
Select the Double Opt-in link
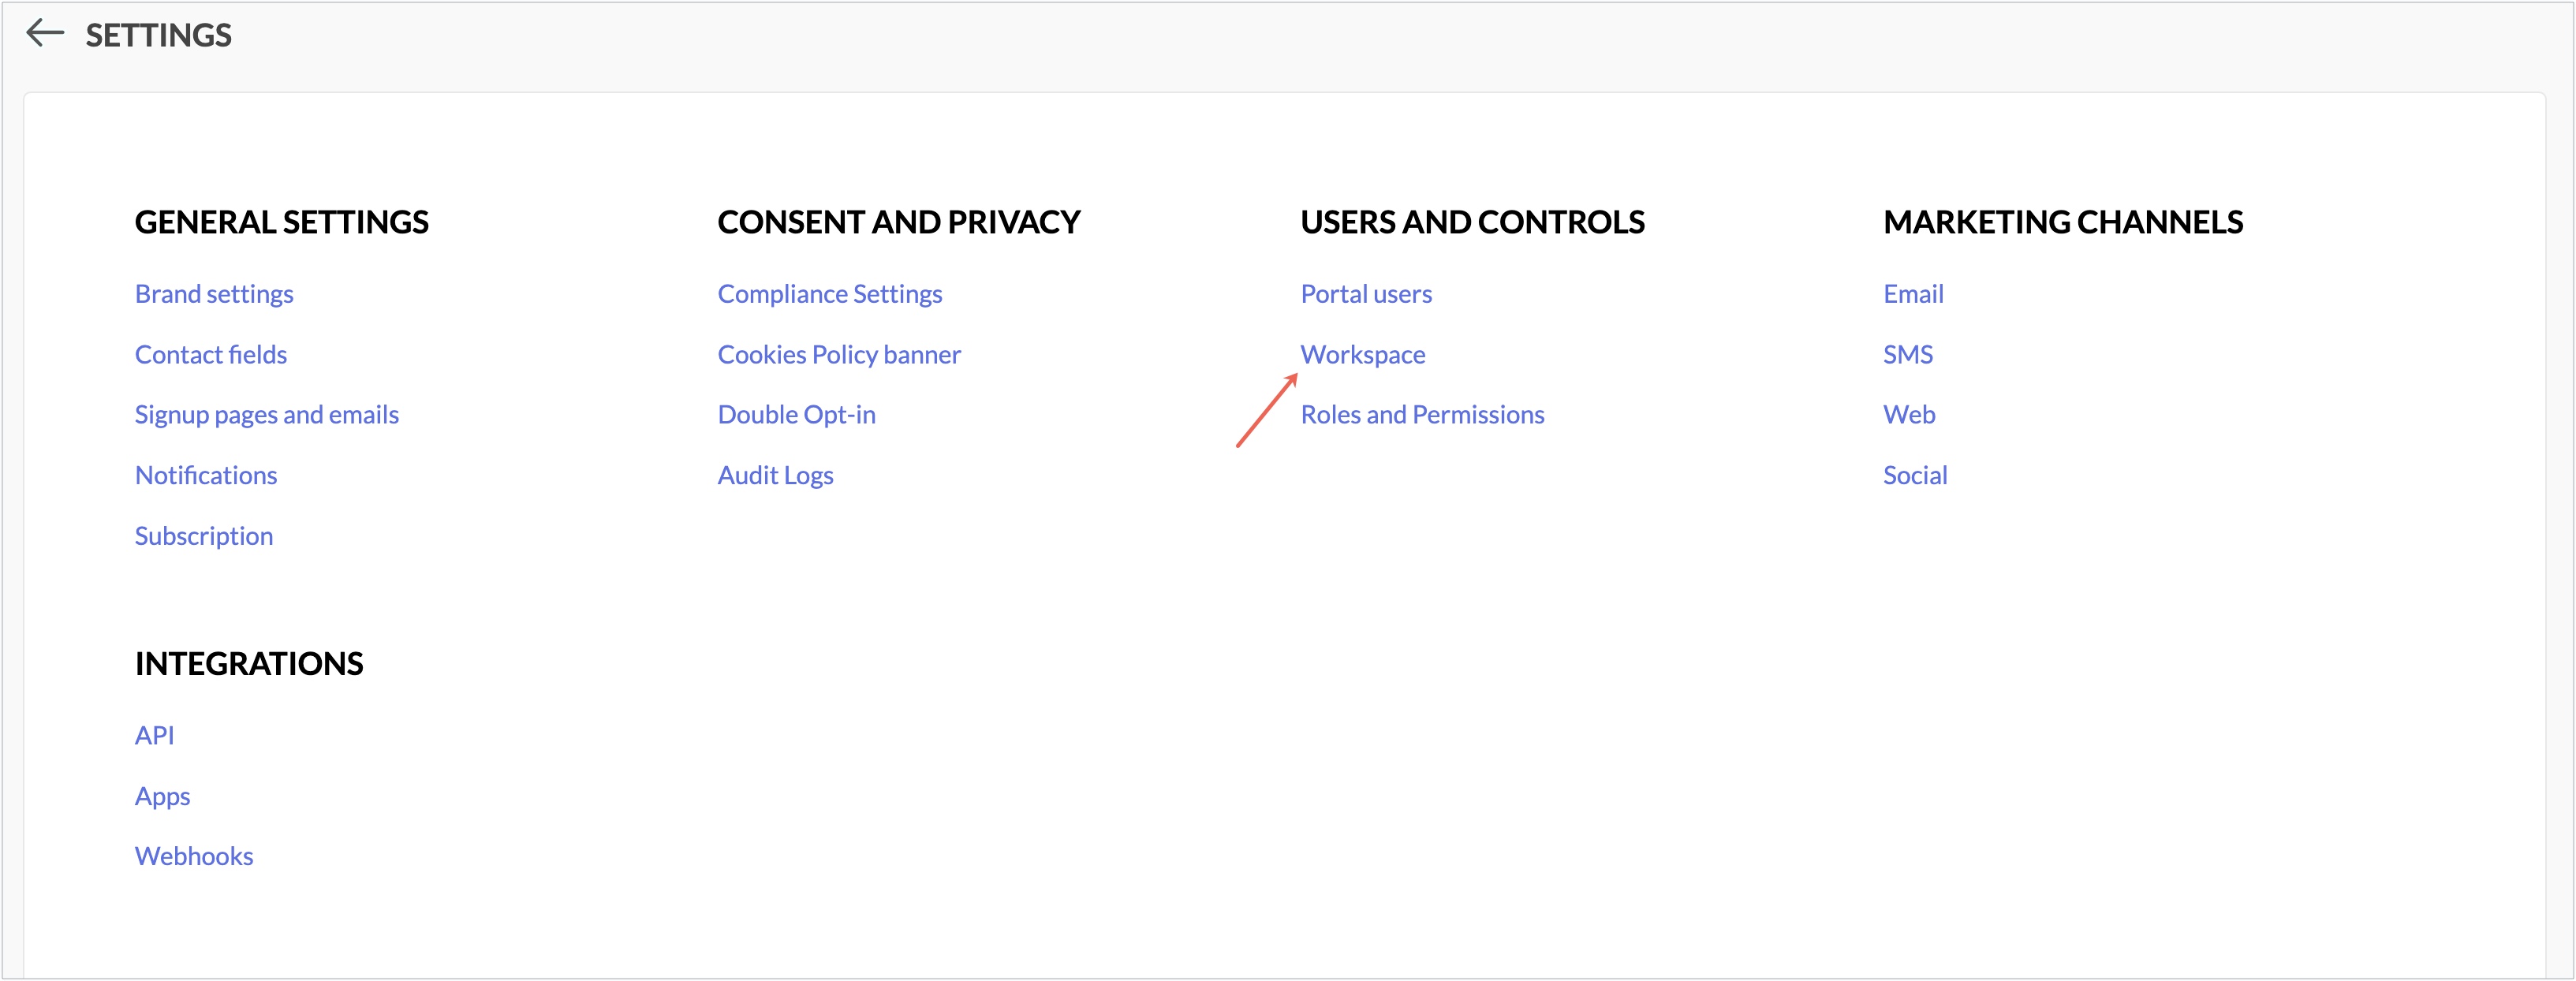(x=797, y=415)
